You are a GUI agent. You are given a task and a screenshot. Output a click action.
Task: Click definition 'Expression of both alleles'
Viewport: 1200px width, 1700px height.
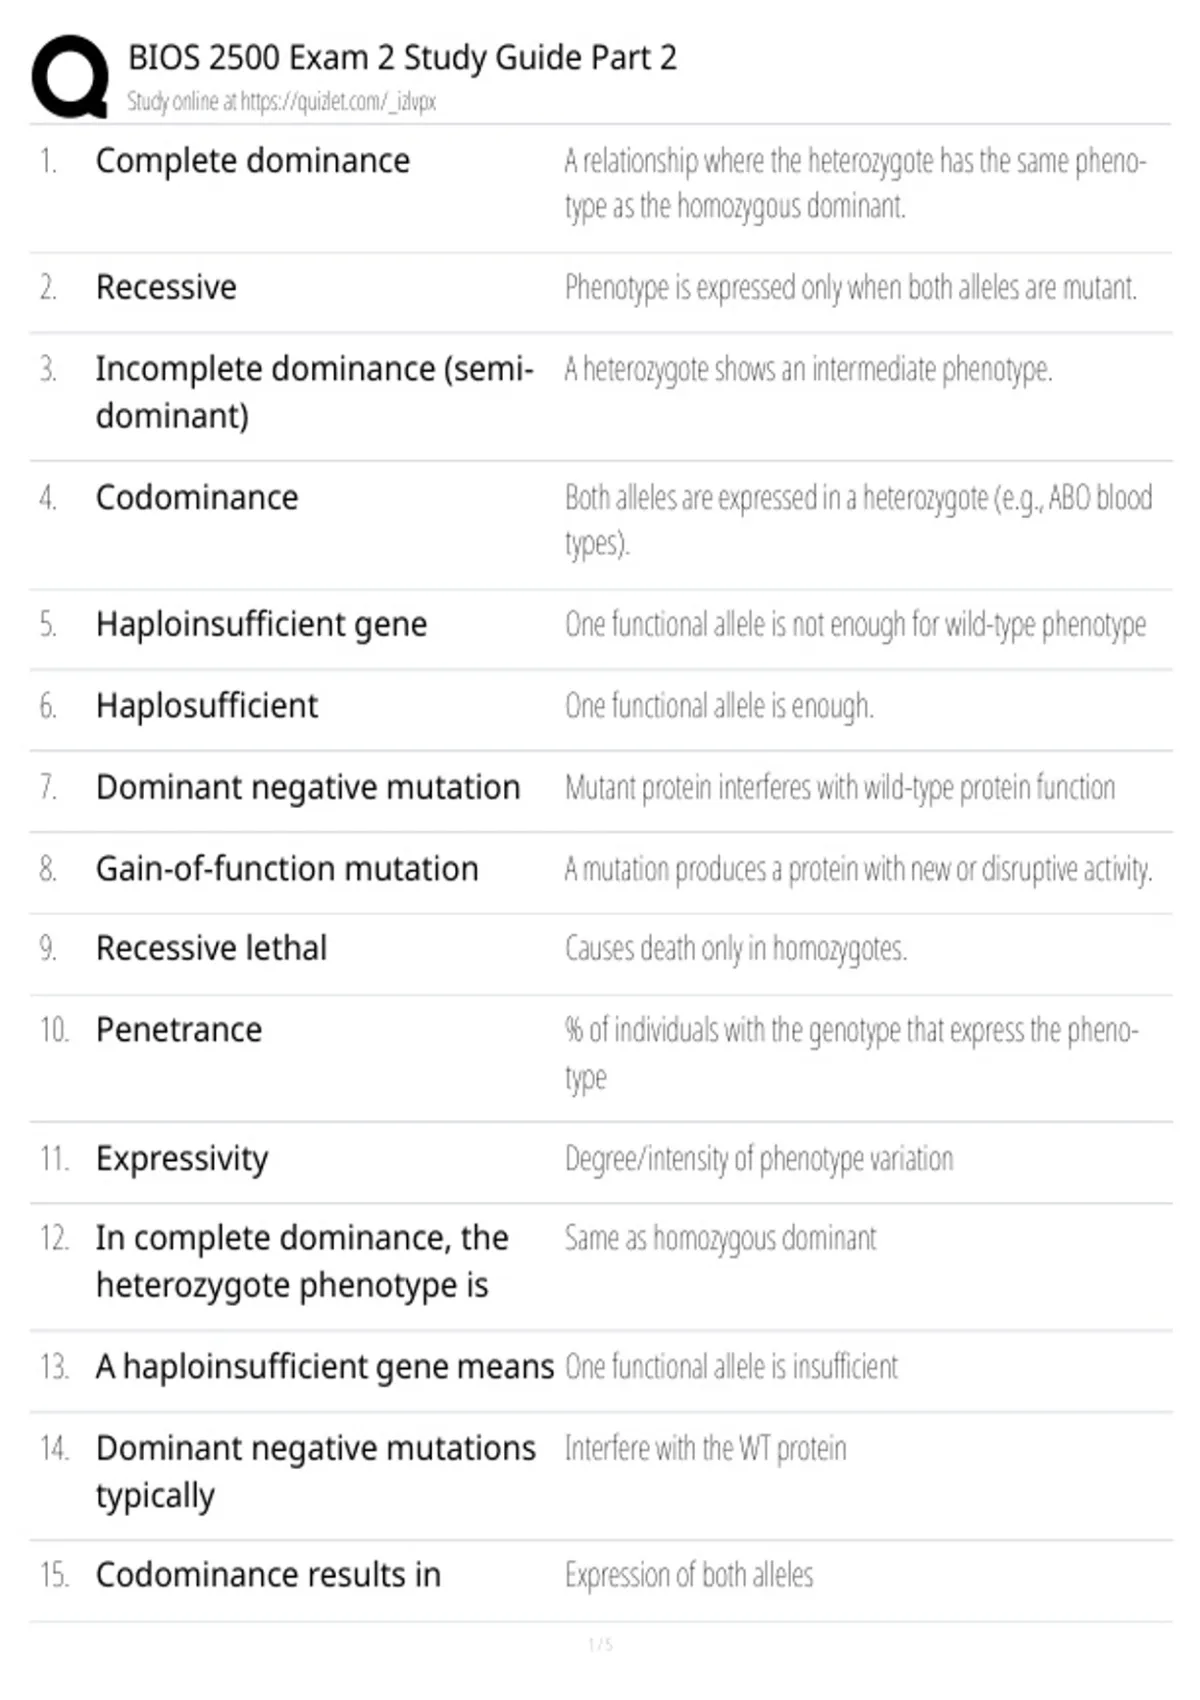689,1575
